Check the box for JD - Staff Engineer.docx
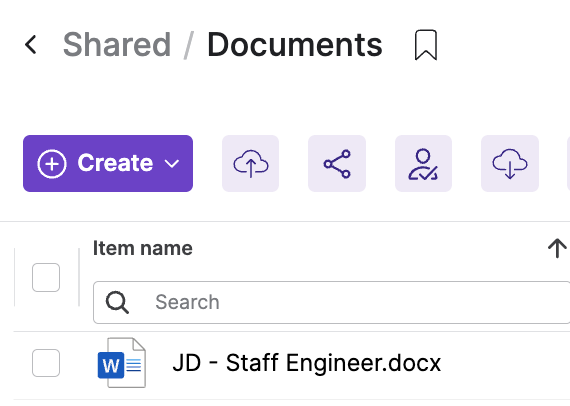Image resolution: width=570 pixels, height=406 pixels. 46,363
